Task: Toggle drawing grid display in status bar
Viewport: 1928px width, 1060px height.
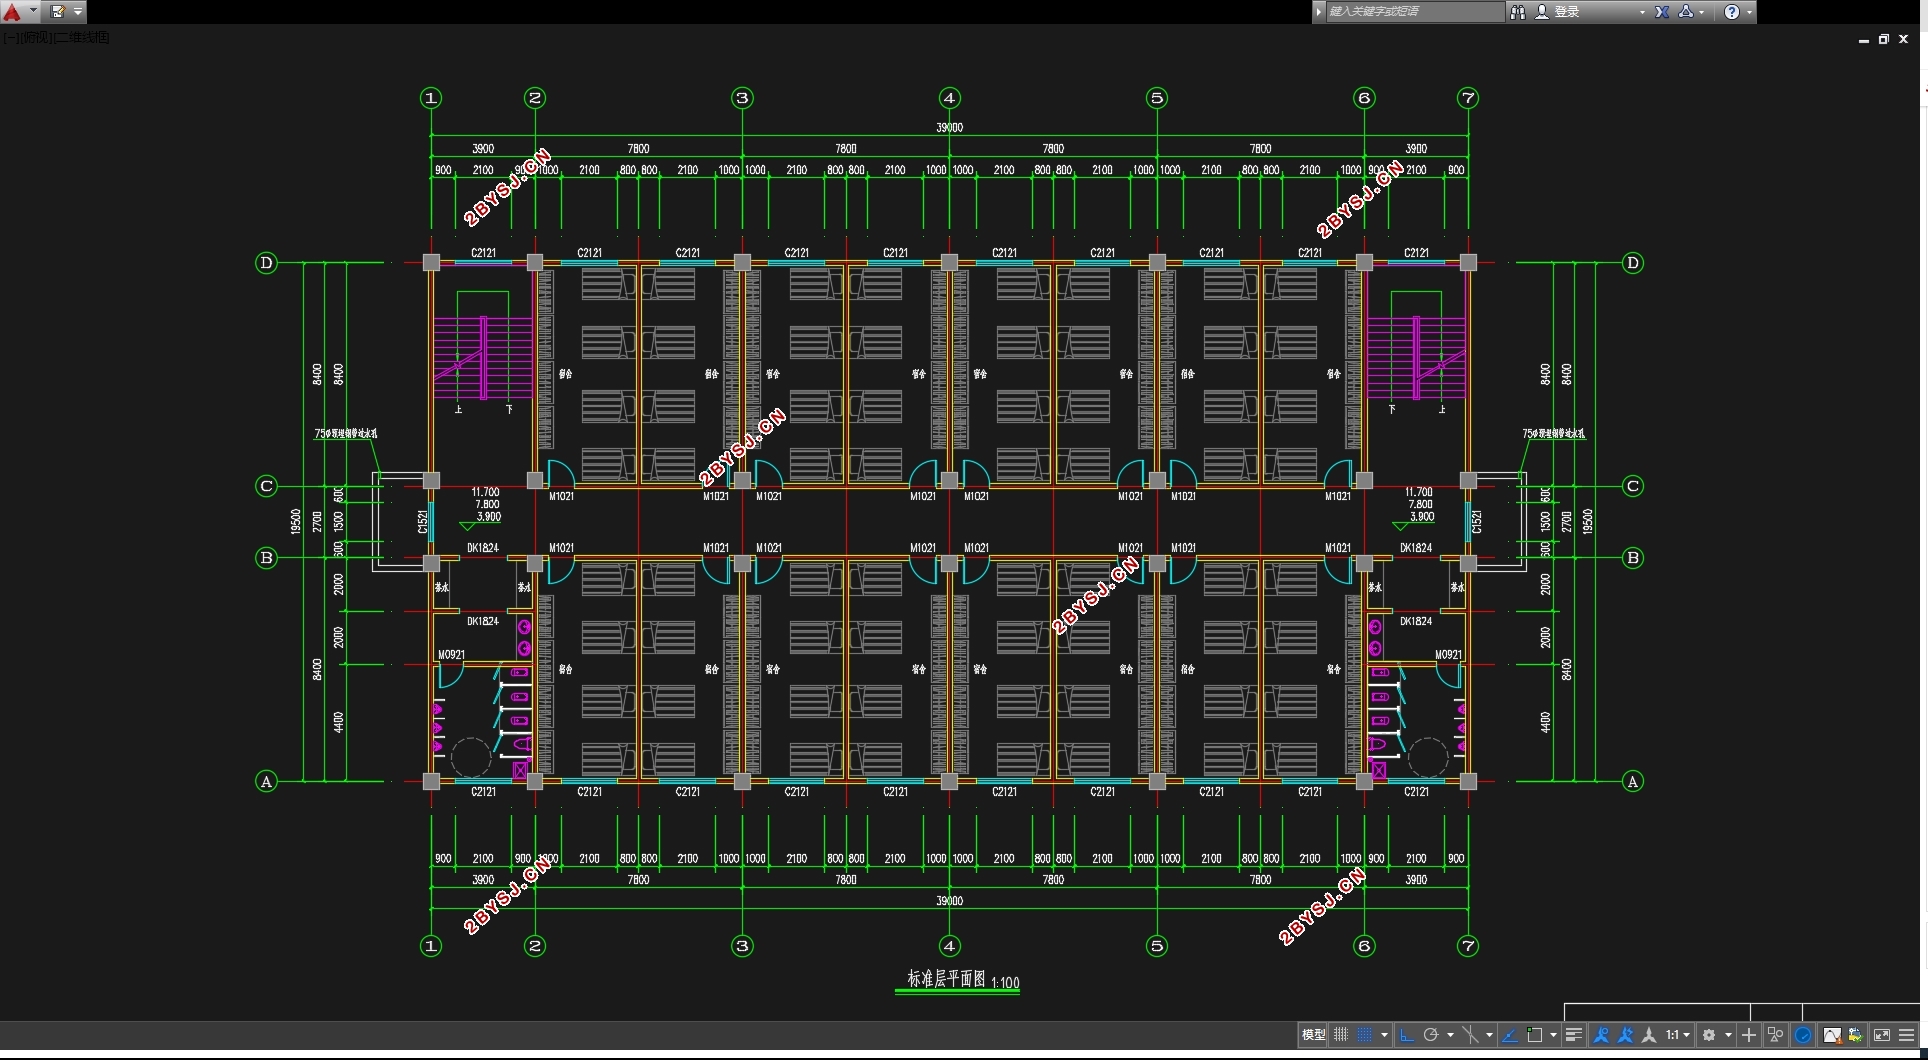Action: (1341, 1035)
